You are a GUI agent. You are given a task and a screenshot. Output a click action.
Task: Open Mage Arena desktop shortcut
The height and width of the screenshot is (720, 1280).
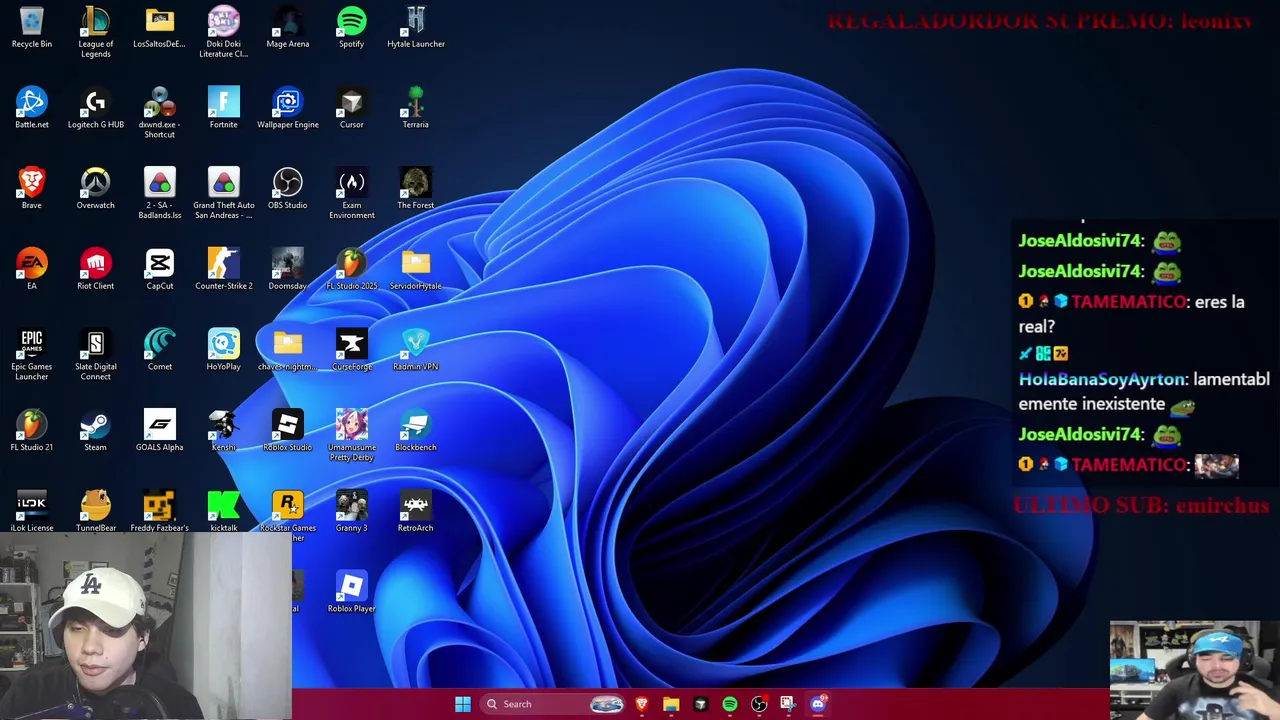[288, 27]
